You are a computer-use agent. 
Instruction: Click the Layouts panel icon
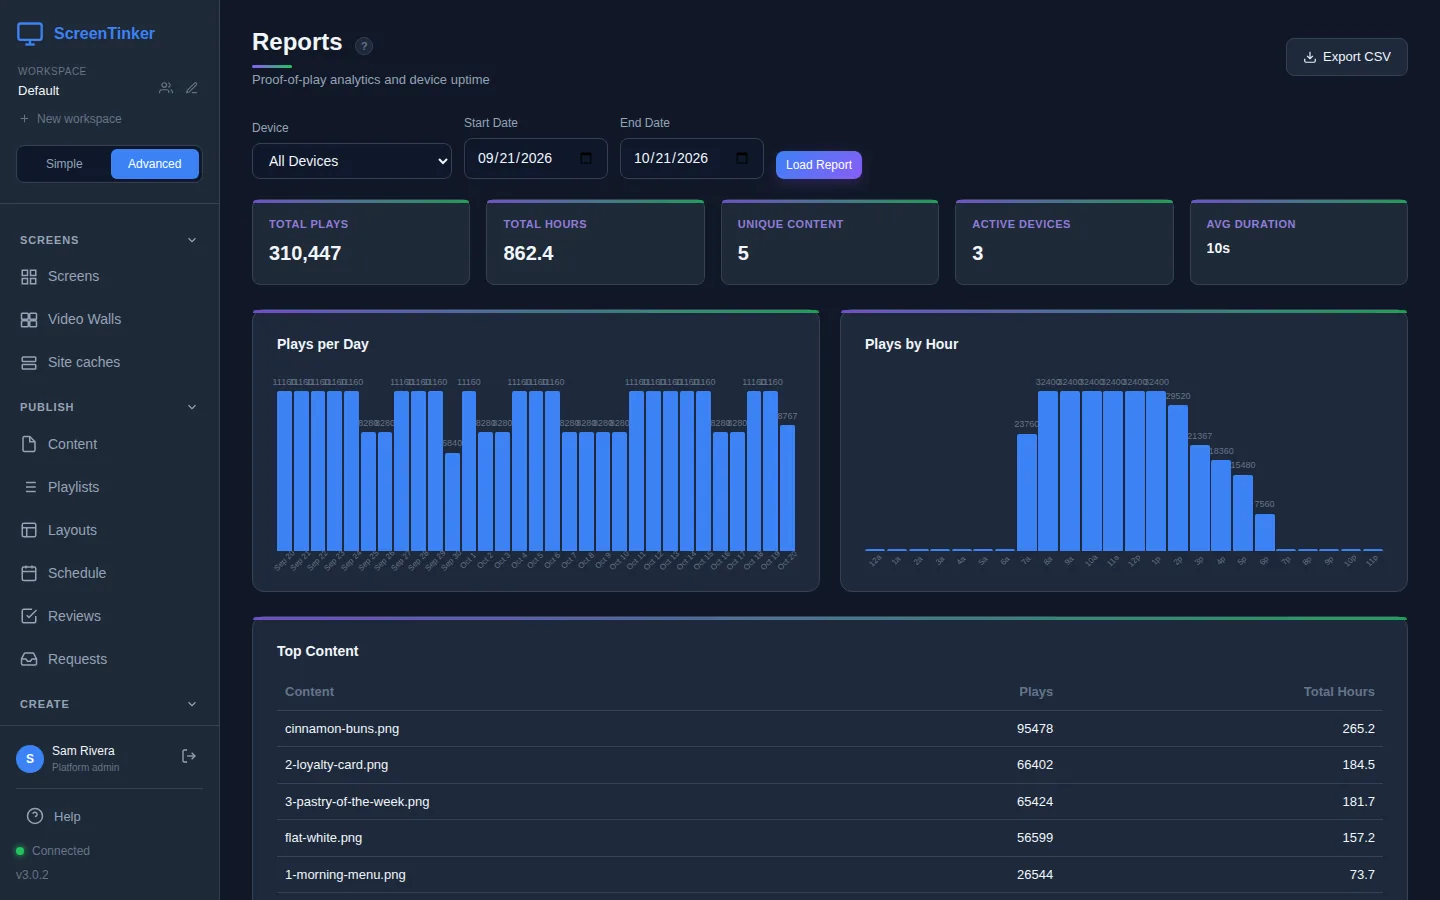click(x=29, y=530)
